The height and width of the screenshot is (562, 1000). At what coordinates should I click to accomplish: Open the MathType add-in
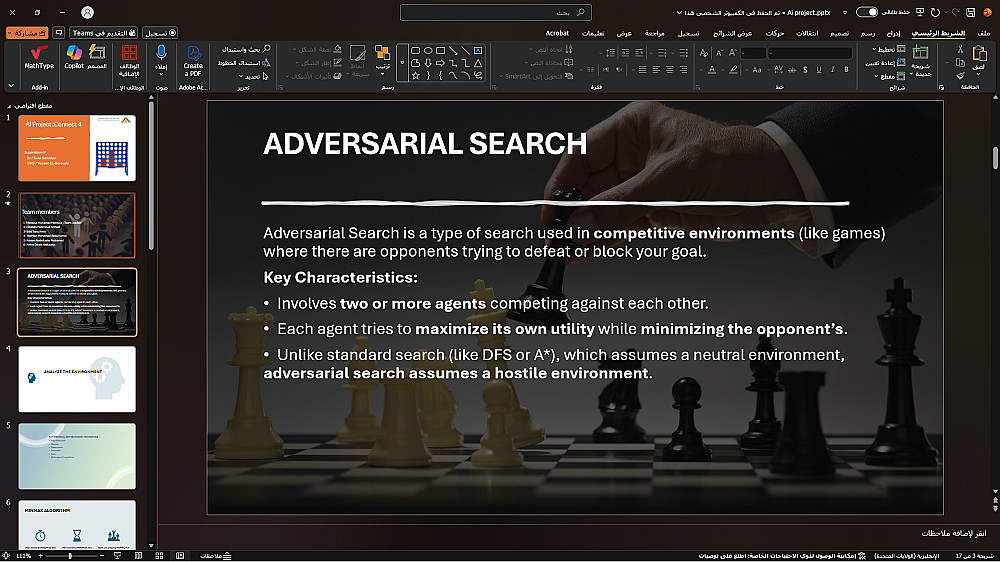point(38,57)
